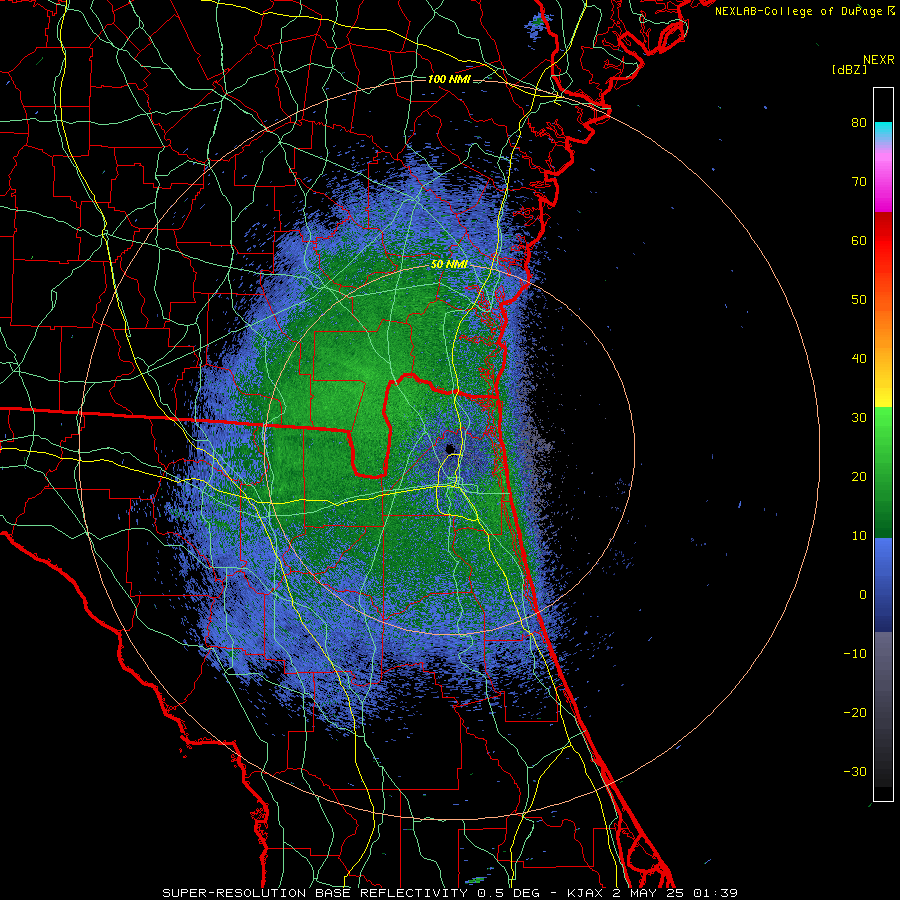Click the 2 MAY 25 date in the caption

point(650,893)
